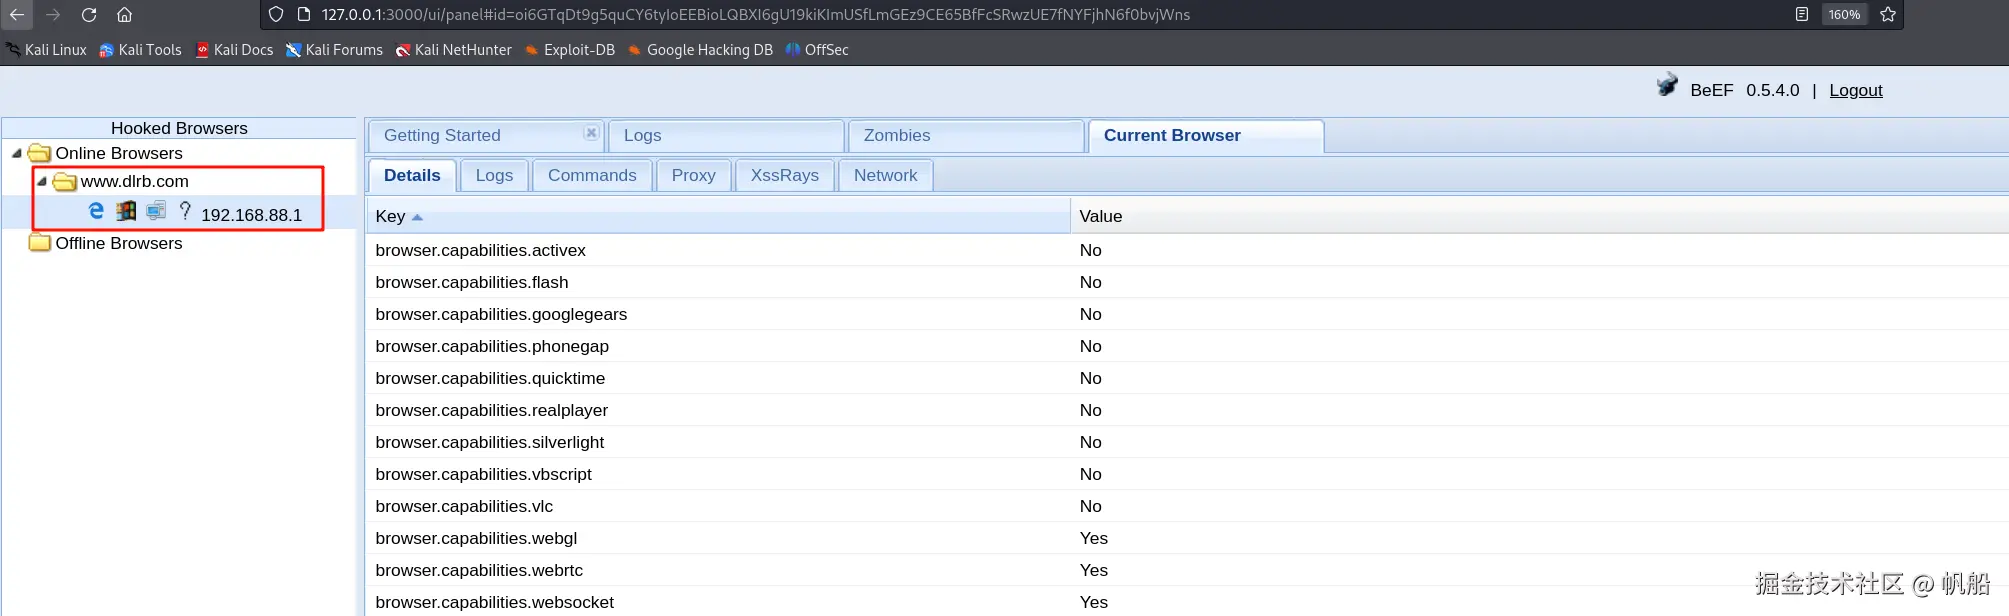Click the Windows OS icon beside 192.168.88.1

pyautogui.click(x=126, y=211)
